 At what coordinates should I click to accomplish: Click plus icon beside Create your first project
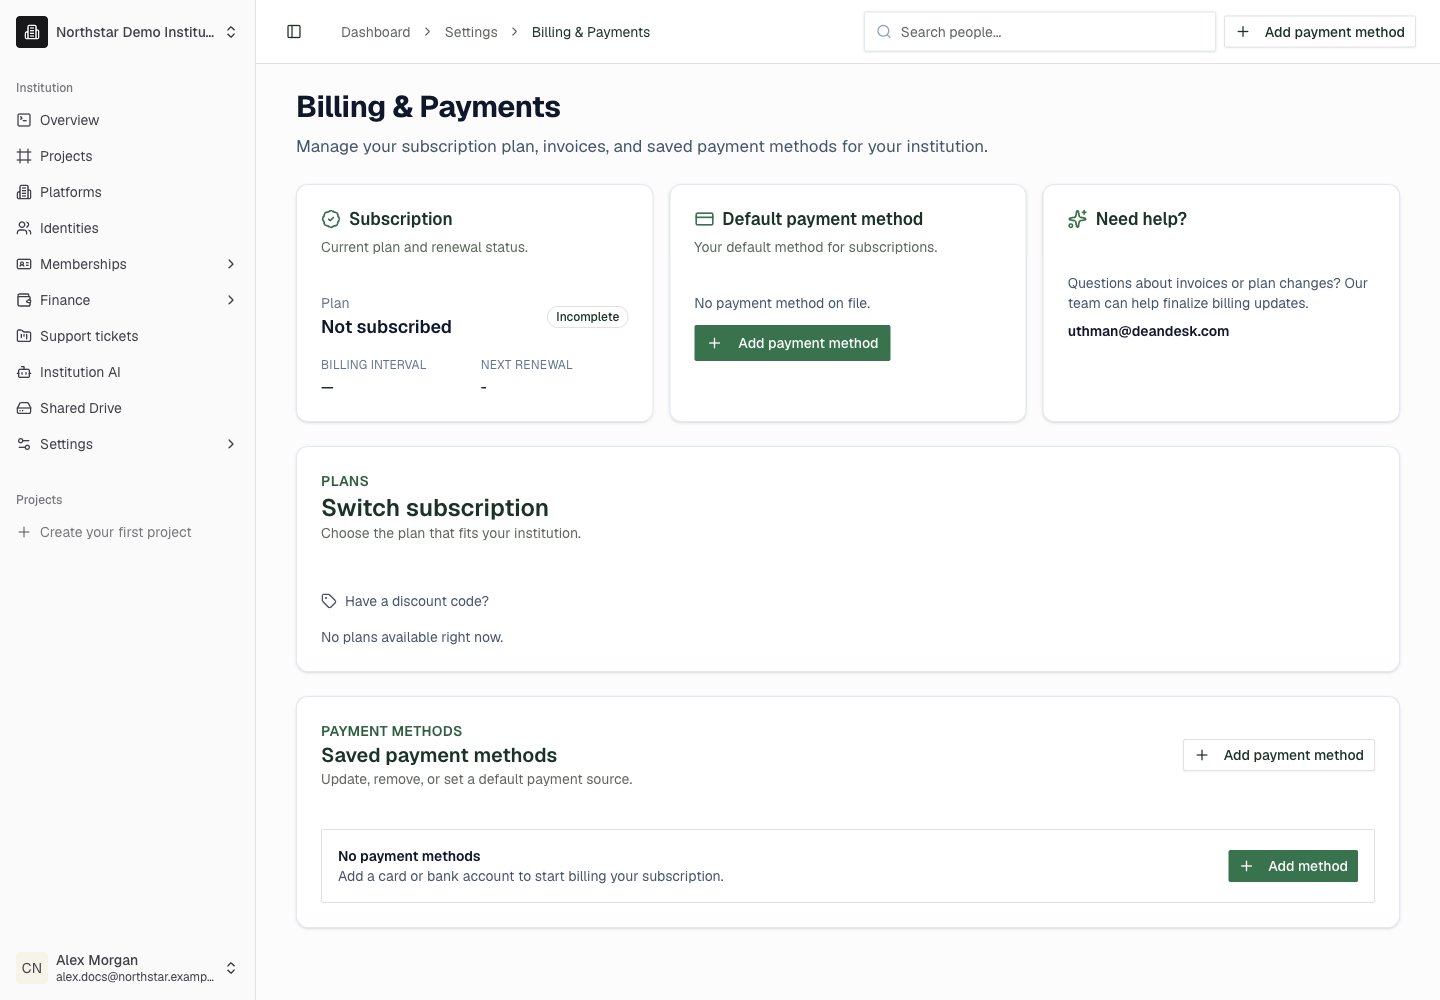tap(24, 532)
